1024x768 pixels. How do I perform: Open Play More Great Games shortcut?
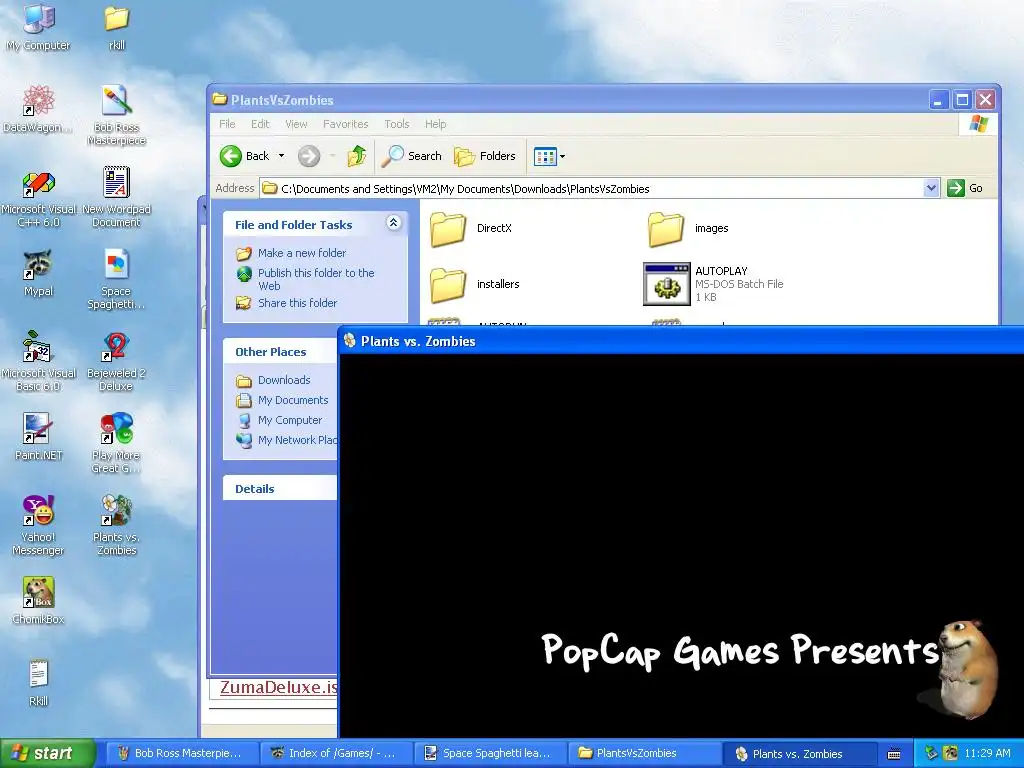point(117,443)
